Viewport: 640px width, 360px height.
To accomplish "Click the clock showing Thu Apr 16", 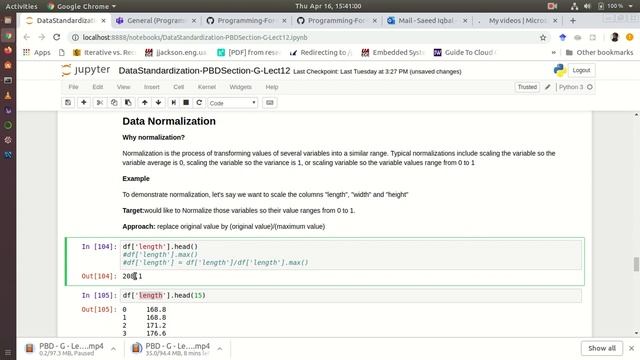I will point(328,6).
